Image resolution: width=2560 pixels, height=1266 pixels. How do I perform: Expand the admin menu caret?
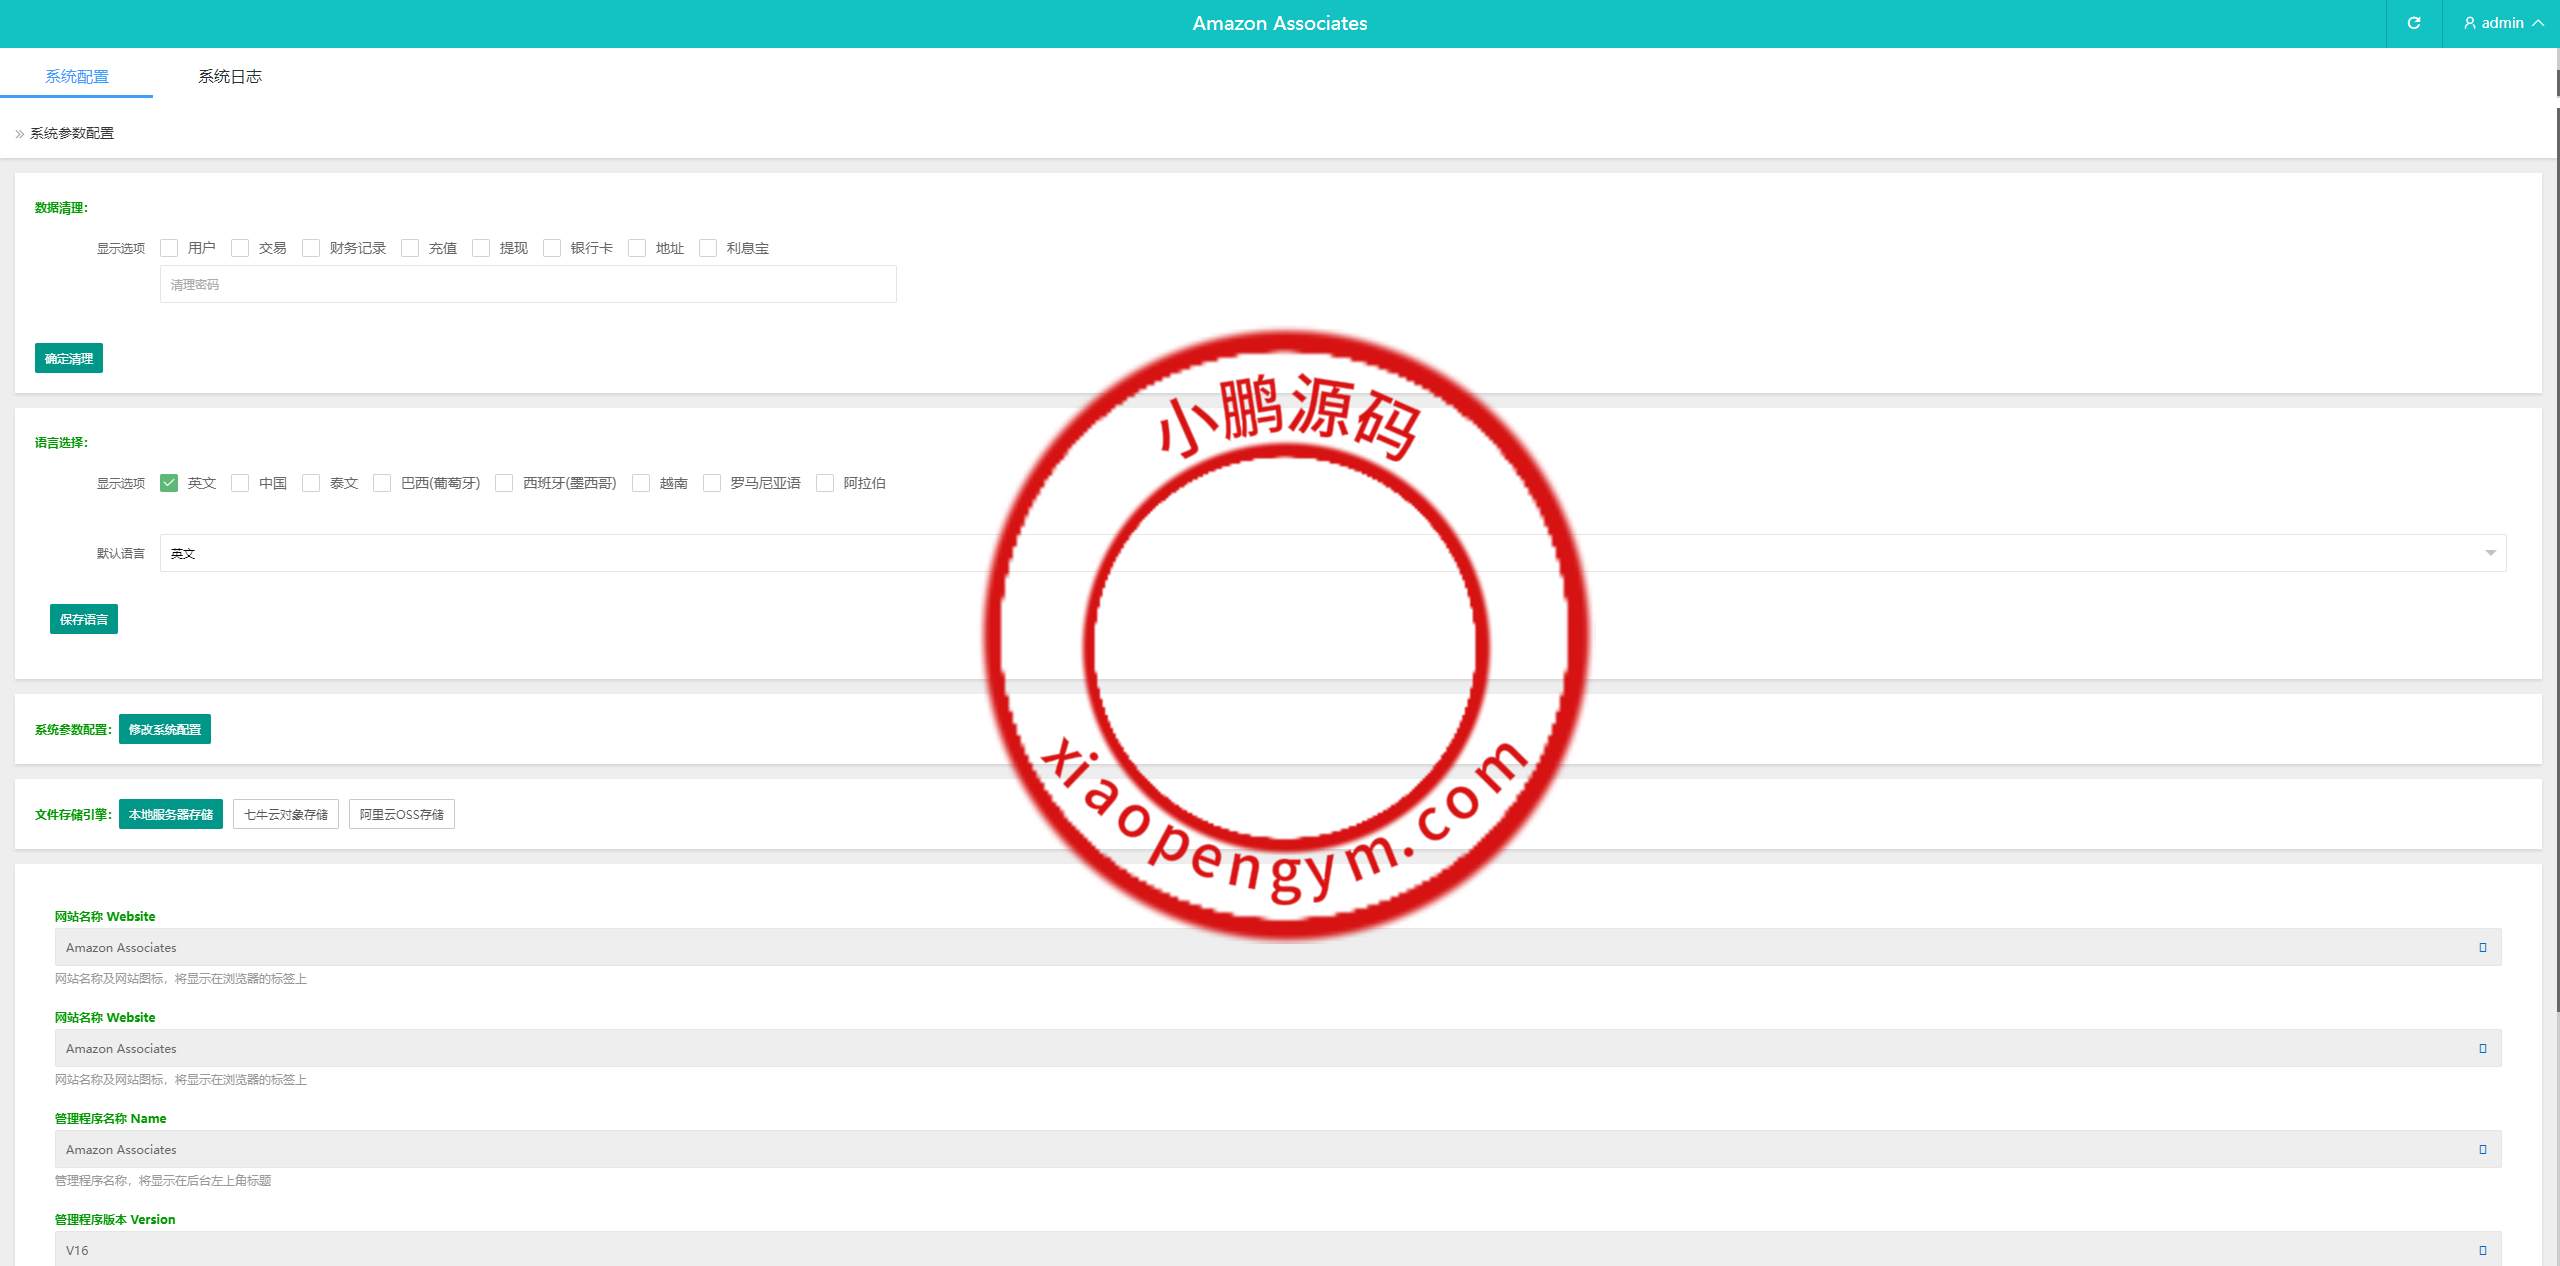2538,23
